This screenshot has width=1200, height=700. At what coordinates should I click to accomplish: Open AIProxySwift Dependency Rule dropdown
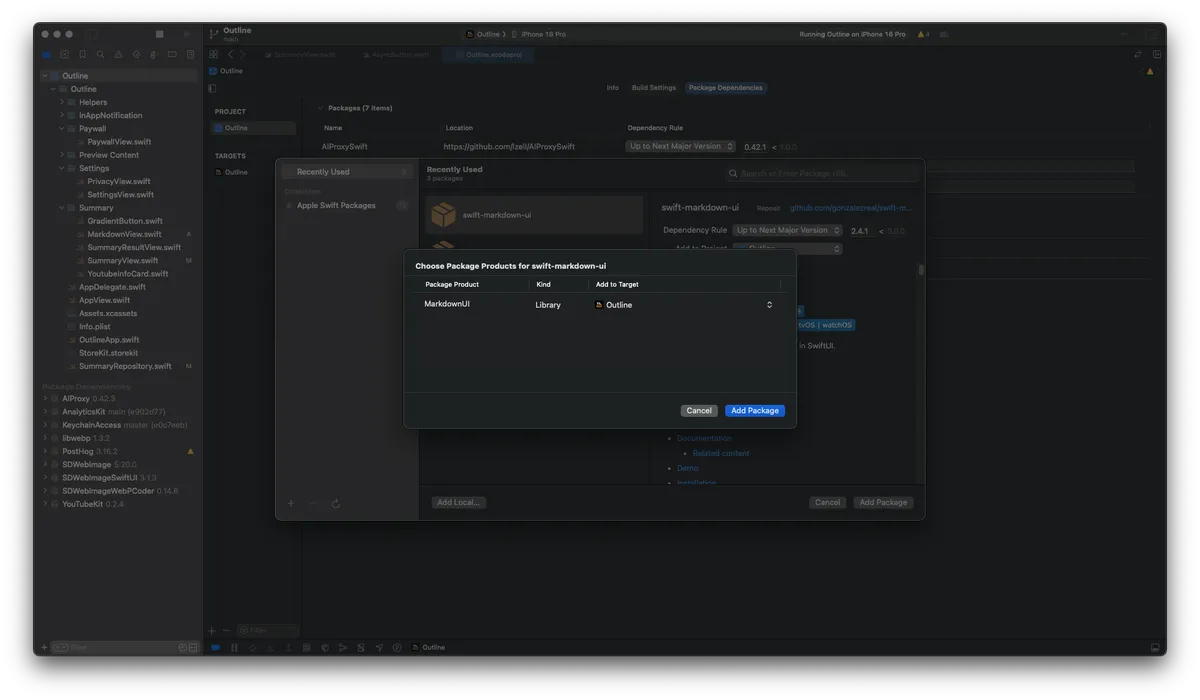(681, 147)
